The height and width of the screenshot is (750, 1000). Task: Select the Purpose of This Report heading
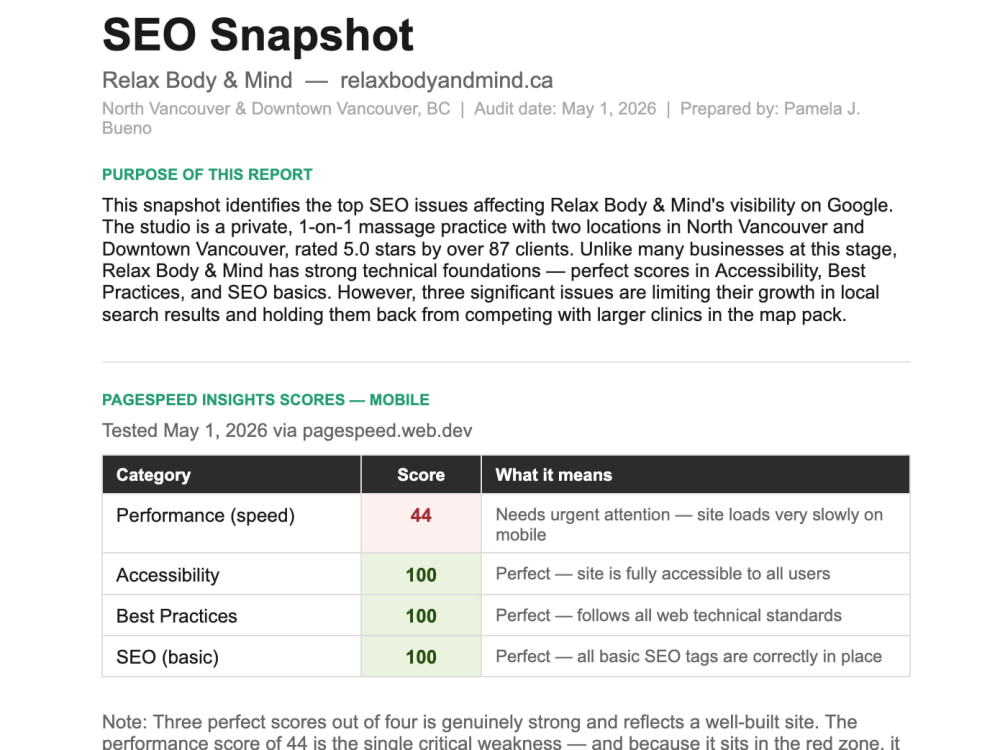click(207, 175)
